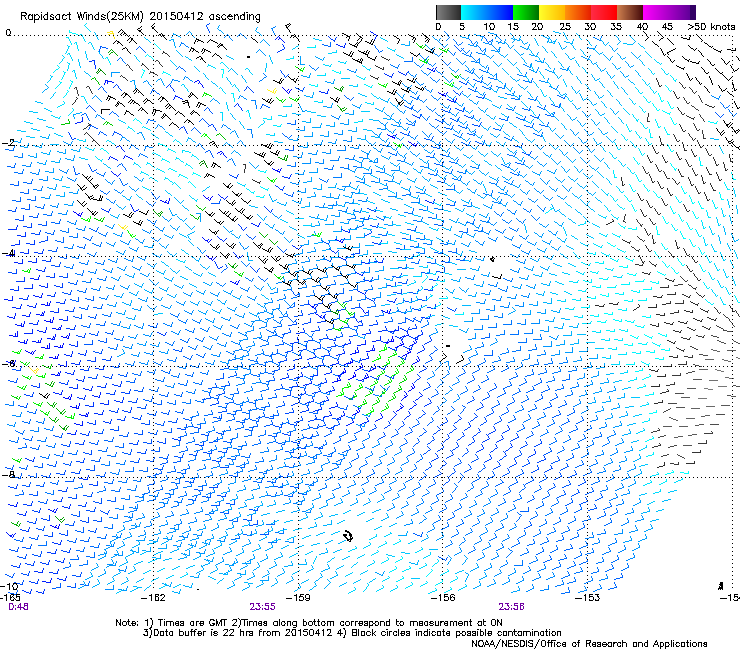Click the '>50 knots' legend label
This screenshot has height=650, width=740.
pyautogui.click(x=711, y=26)
